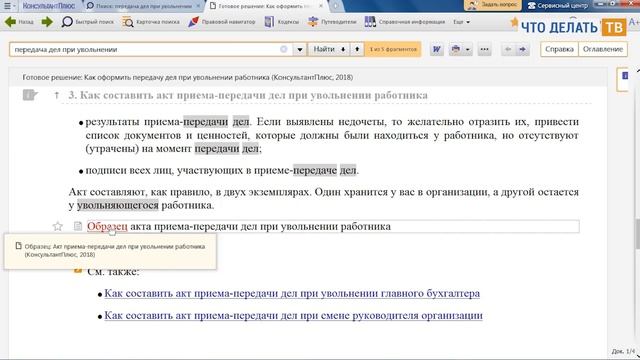The image size is (640, 360).
Task: Expand print options dropdown arrow
Action: (x=468, y=49)
